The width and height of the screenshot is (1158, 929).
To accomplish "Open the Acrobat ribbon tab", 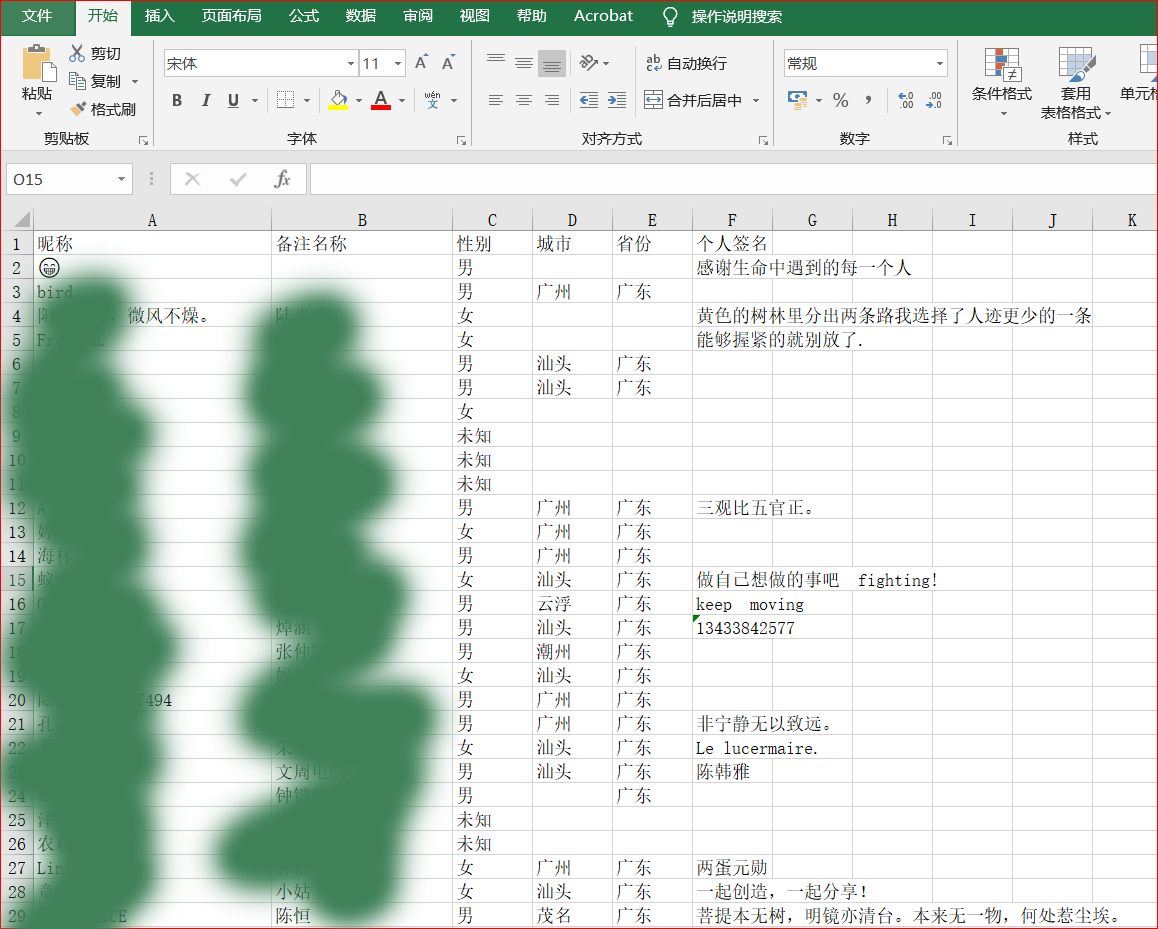I will click(603, 16).
